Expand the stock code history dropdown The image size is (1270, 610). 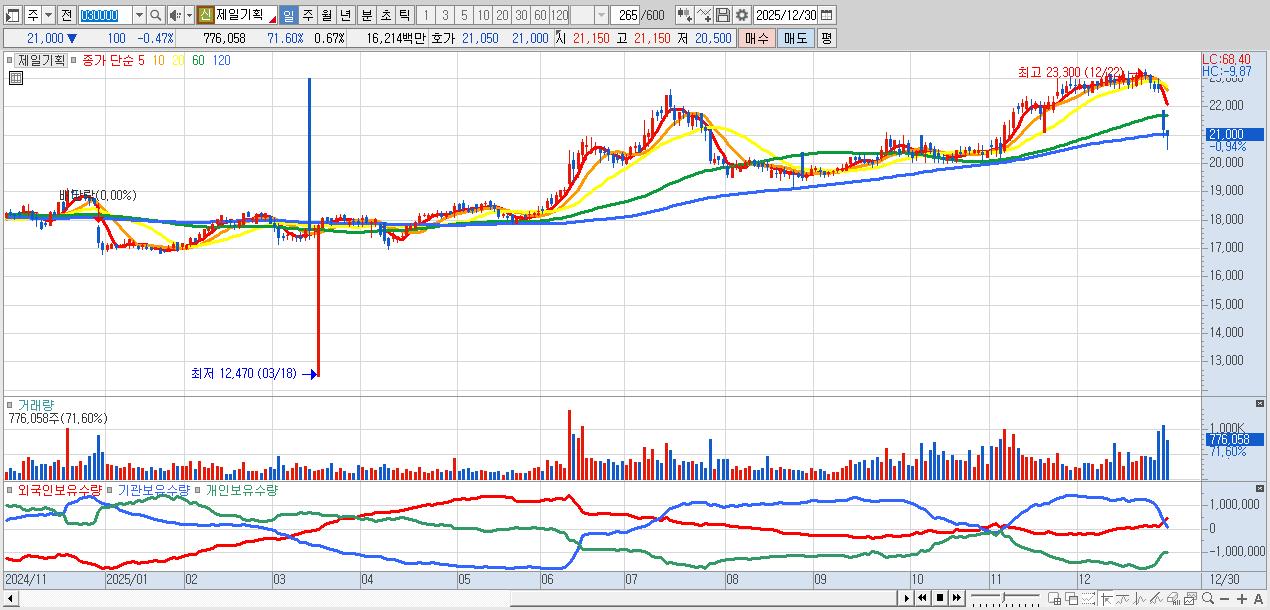click(139, 15)
